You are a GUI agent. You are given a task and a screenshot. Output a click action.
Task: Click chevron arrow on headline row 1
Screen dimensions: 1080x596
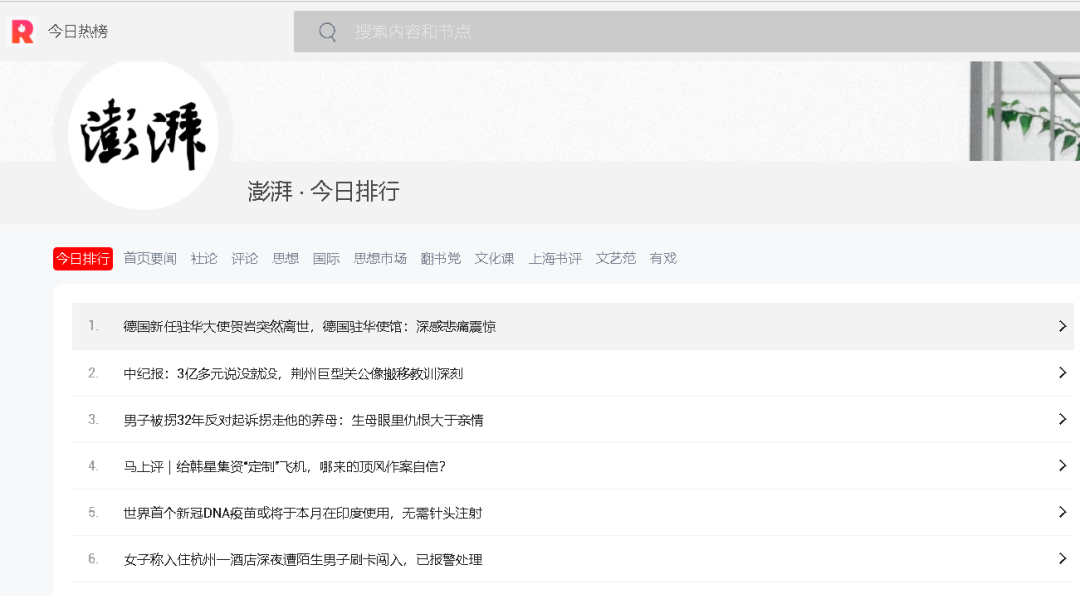(1063, 327)
